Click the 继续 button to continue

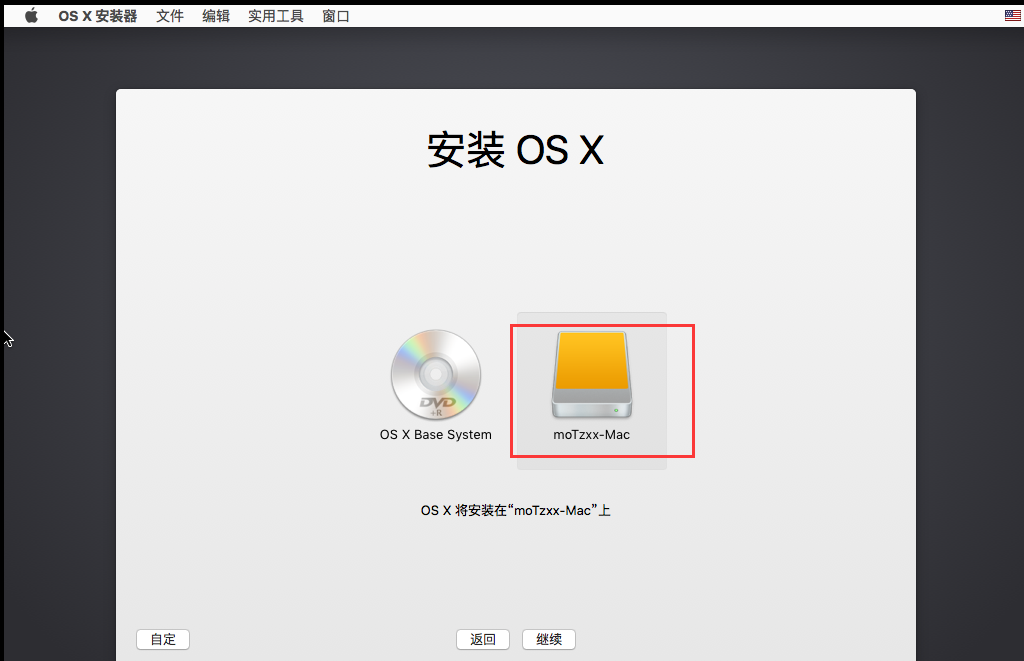click(549, 639)
